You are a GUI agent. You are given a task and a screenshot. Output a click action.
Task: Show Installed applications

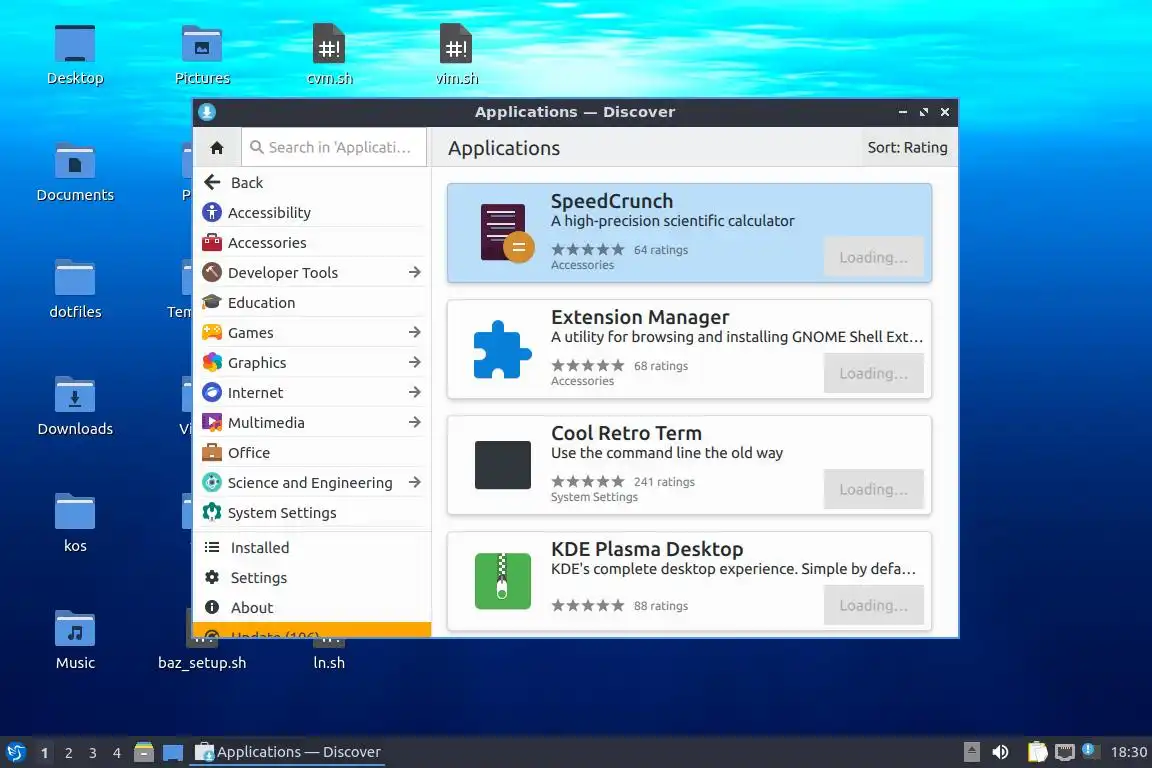(312, 548)
